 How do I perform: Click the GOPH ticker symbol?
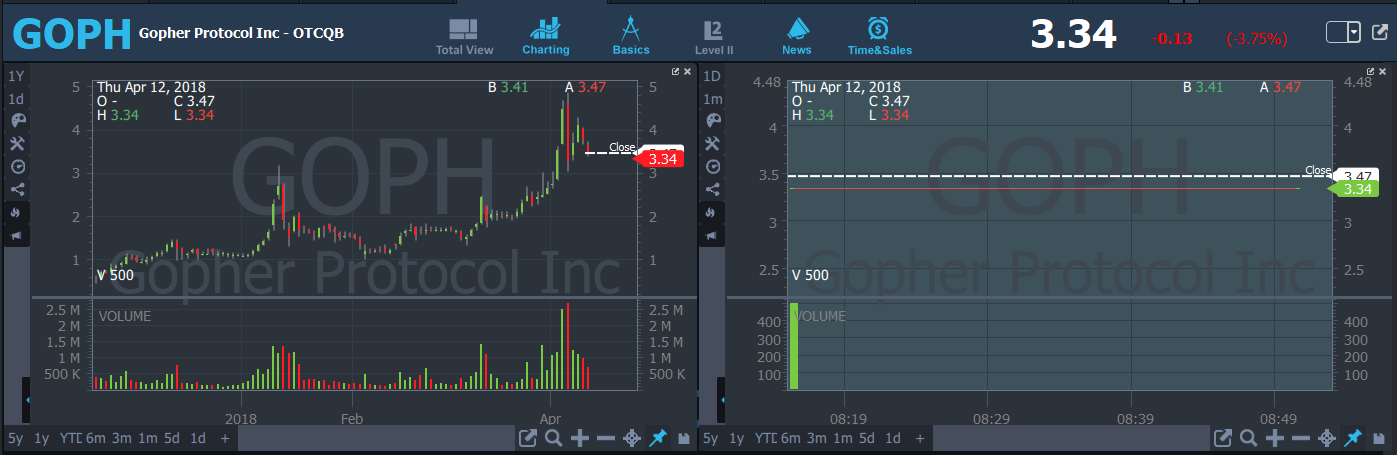click(71, 34)
